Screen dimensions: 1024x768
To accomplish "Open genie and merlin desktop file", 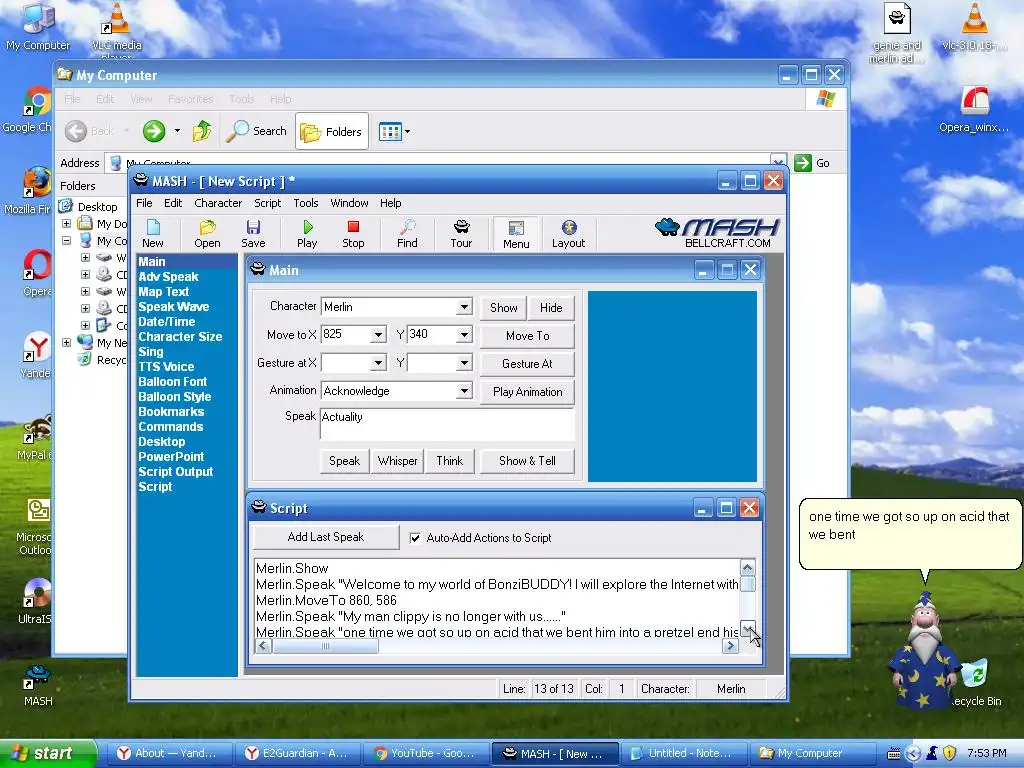I will 897,33.
